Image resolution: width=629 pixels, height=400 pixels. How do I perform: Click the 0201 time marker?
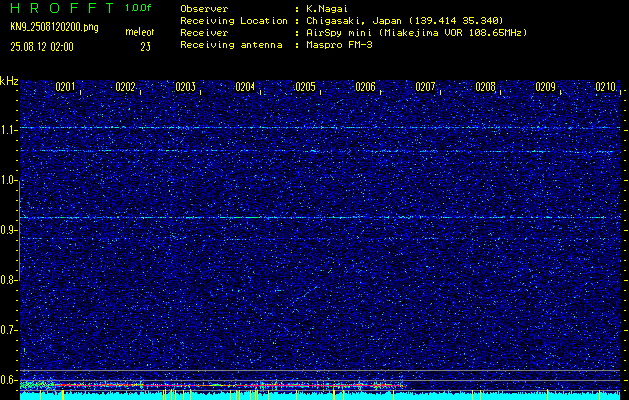(65, 87)
